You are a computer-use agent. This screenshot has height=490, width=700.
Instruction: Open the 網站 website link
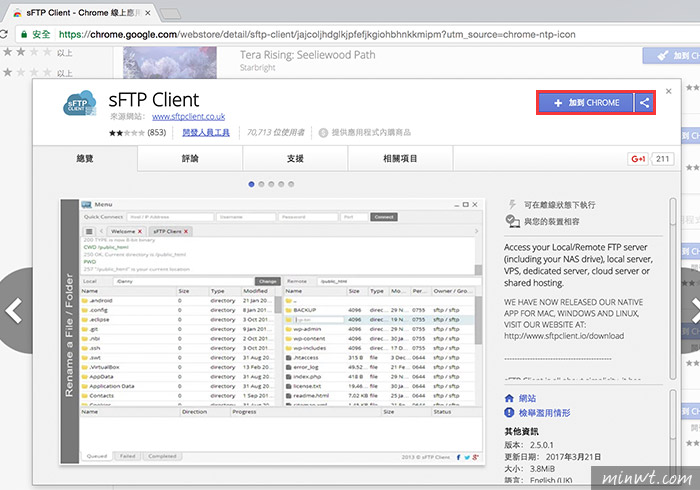(527, 398)
